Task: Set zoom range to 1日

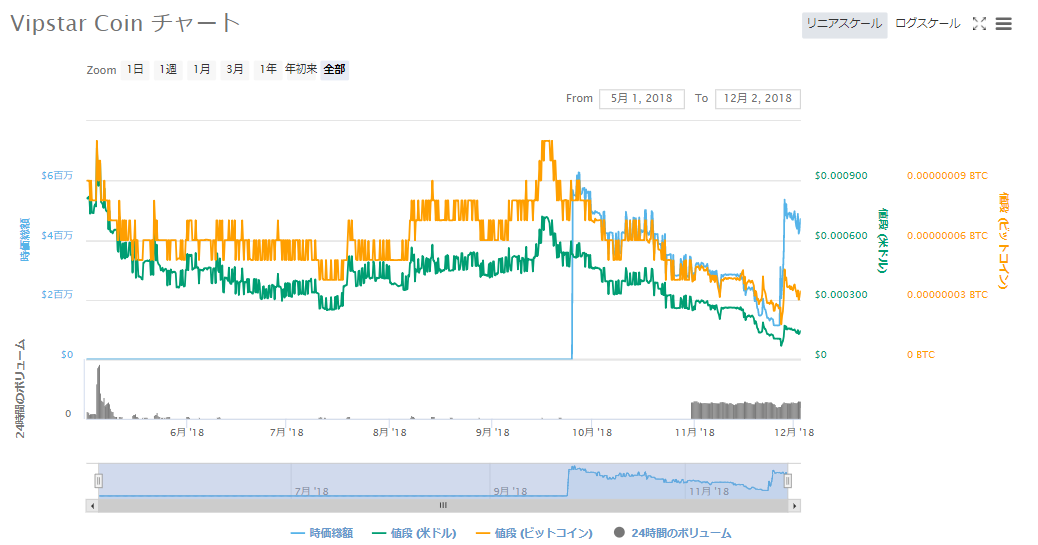Action: coord(135,70)
